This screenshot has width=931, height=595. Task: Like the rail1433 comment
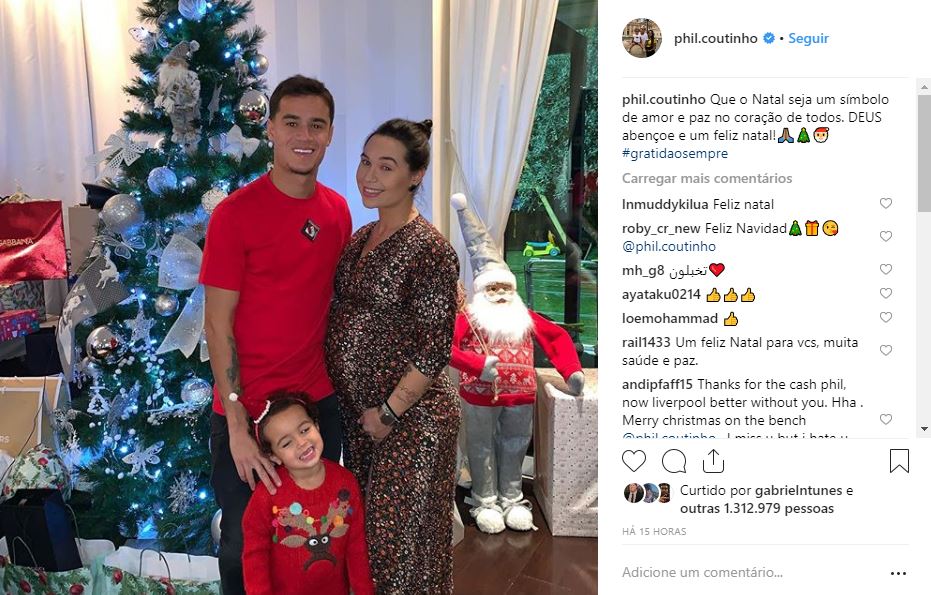point(886,350)
